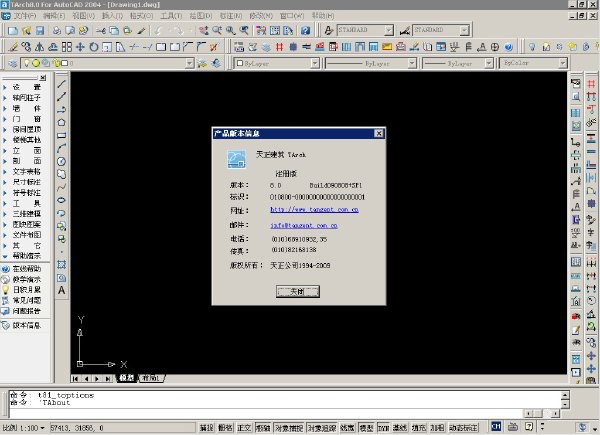Click the scissors Cut icon

coord(101,31)
